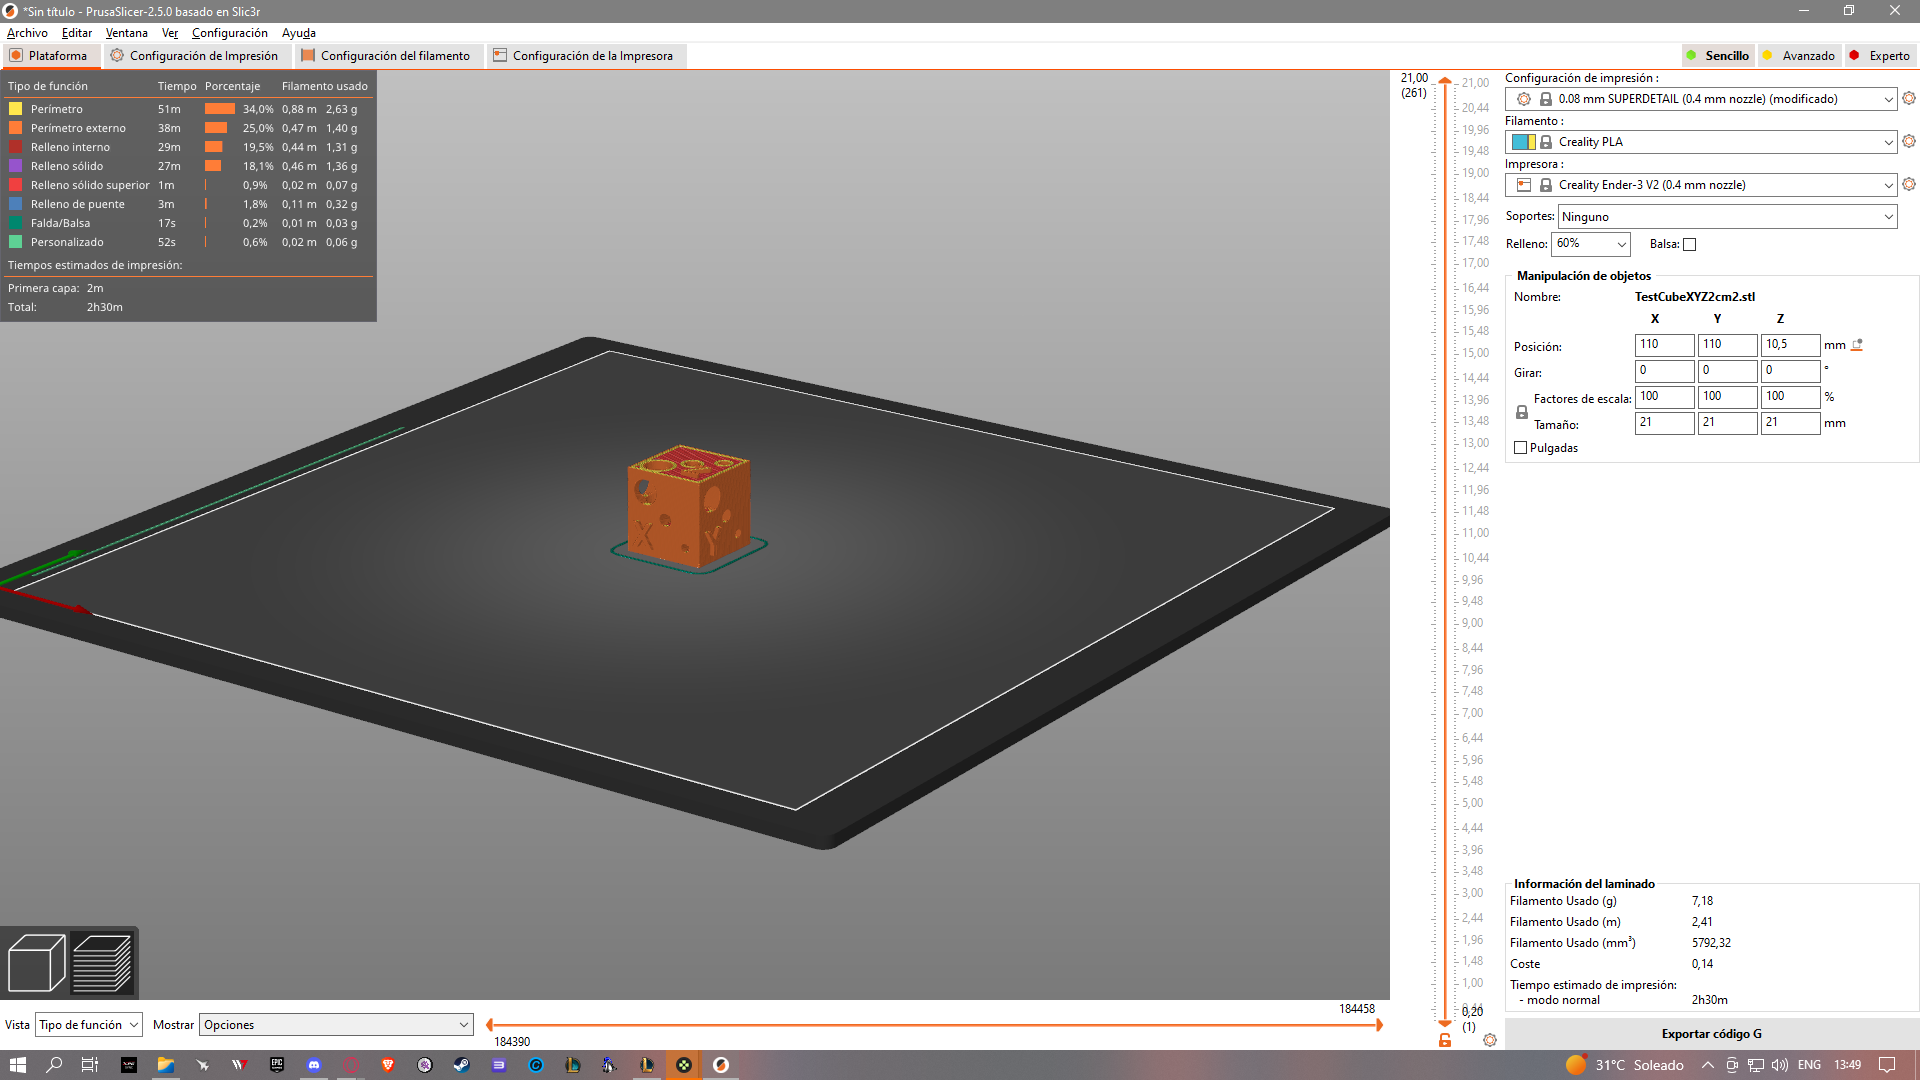Viewport: 1920px width, 1080px height.
Task: Open printer preset gear icon
Action: [1909, 185]
